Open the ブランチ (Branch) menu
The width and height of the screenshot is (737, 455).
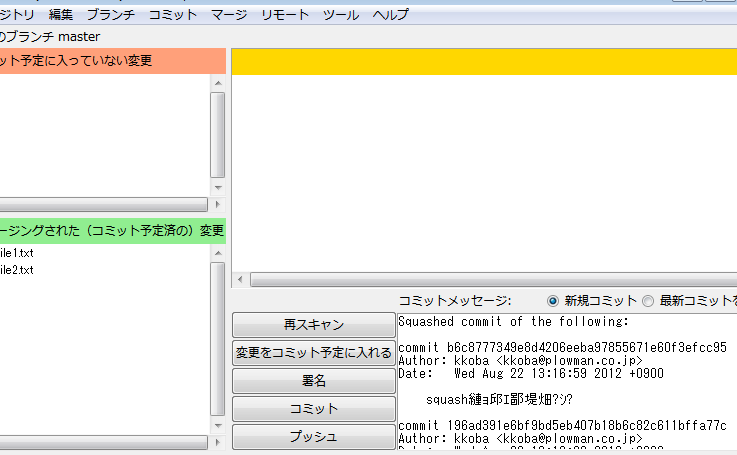click(x=110, y=15)
